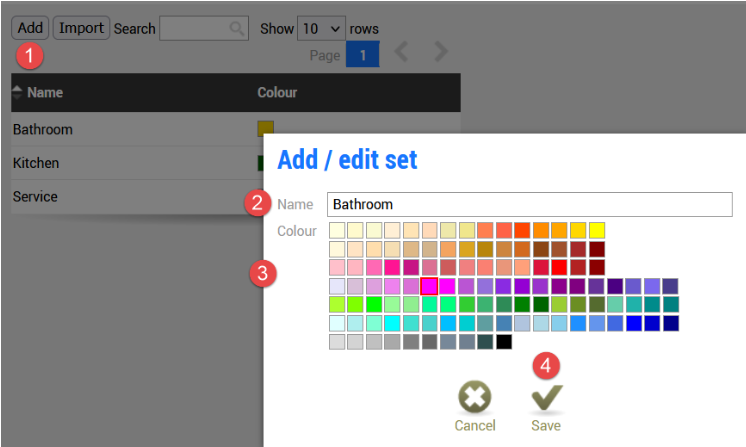Click the Name text field containing Bathroom
Viewport: 746px width, 447px height.
(529, 204)
